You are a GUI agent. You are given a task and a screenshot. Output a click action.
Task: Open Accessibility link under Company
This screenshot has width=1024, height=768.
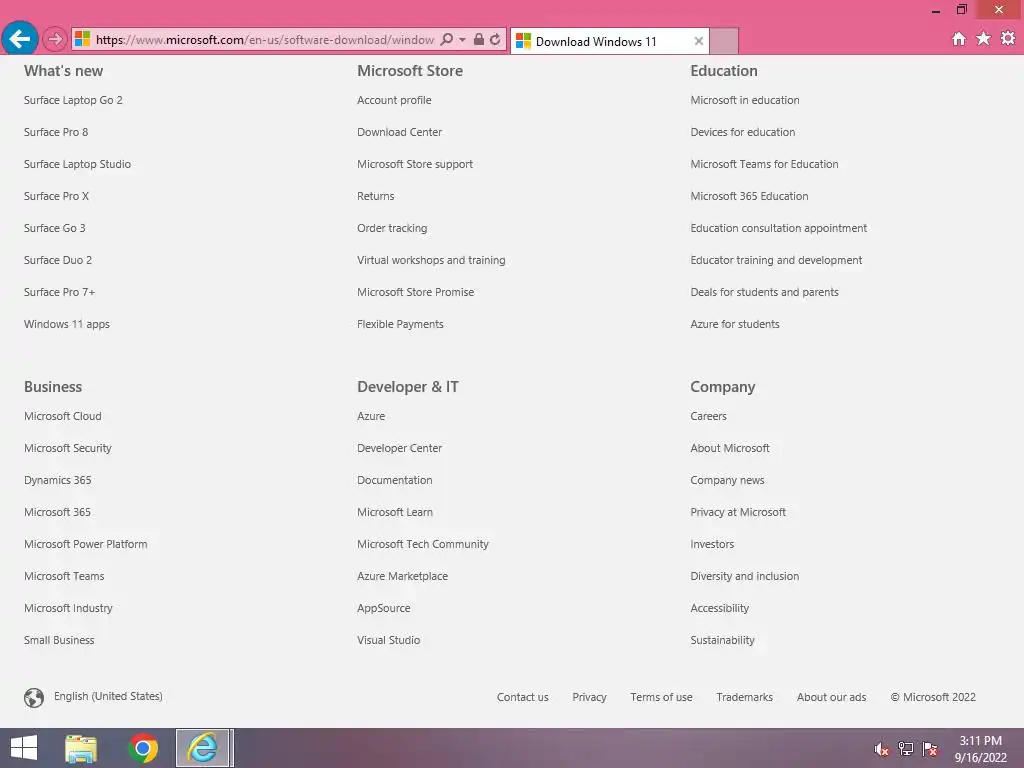(719, 608)
